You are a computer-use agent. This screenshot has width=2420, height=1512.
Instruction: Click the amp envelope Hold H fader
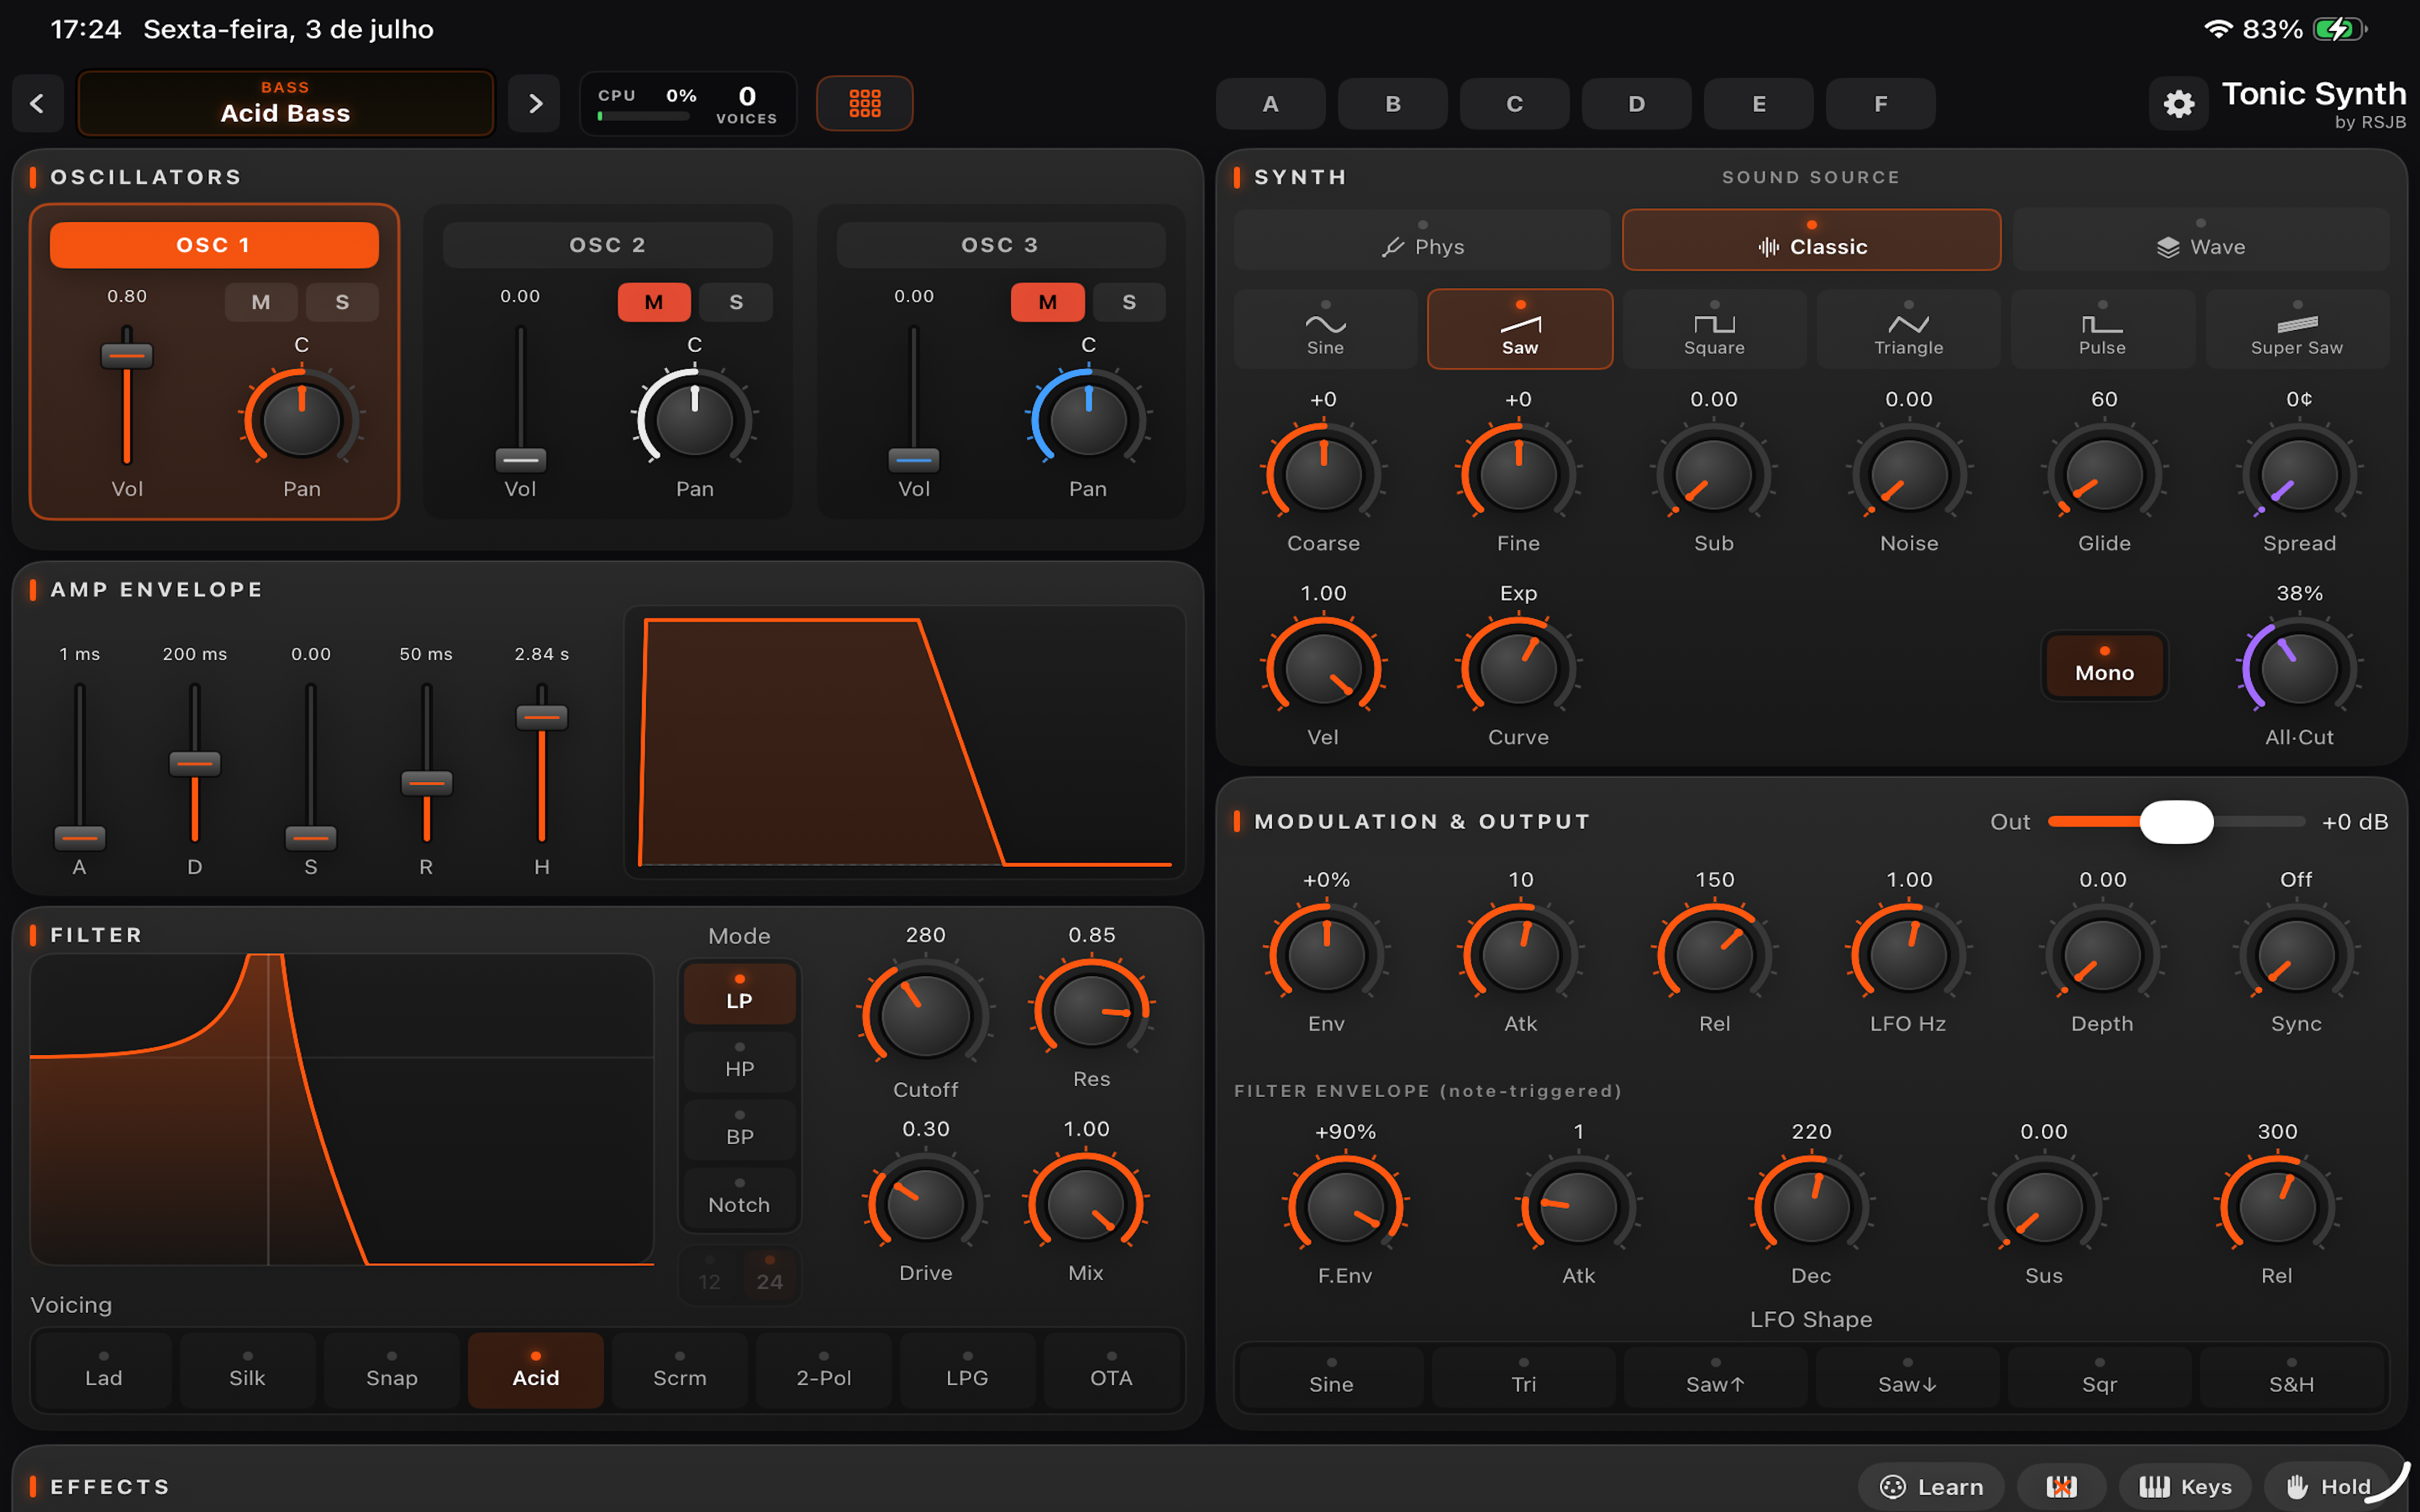[x=541, y=717]
